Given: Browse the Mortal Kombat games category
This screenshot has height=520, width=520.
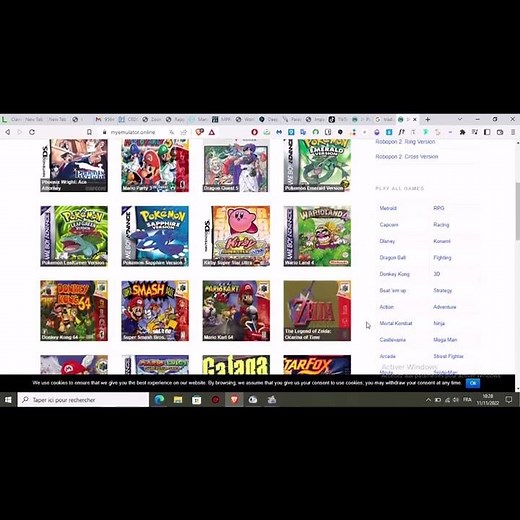Looking at the screenshot, I should click(x=396, y=323).
